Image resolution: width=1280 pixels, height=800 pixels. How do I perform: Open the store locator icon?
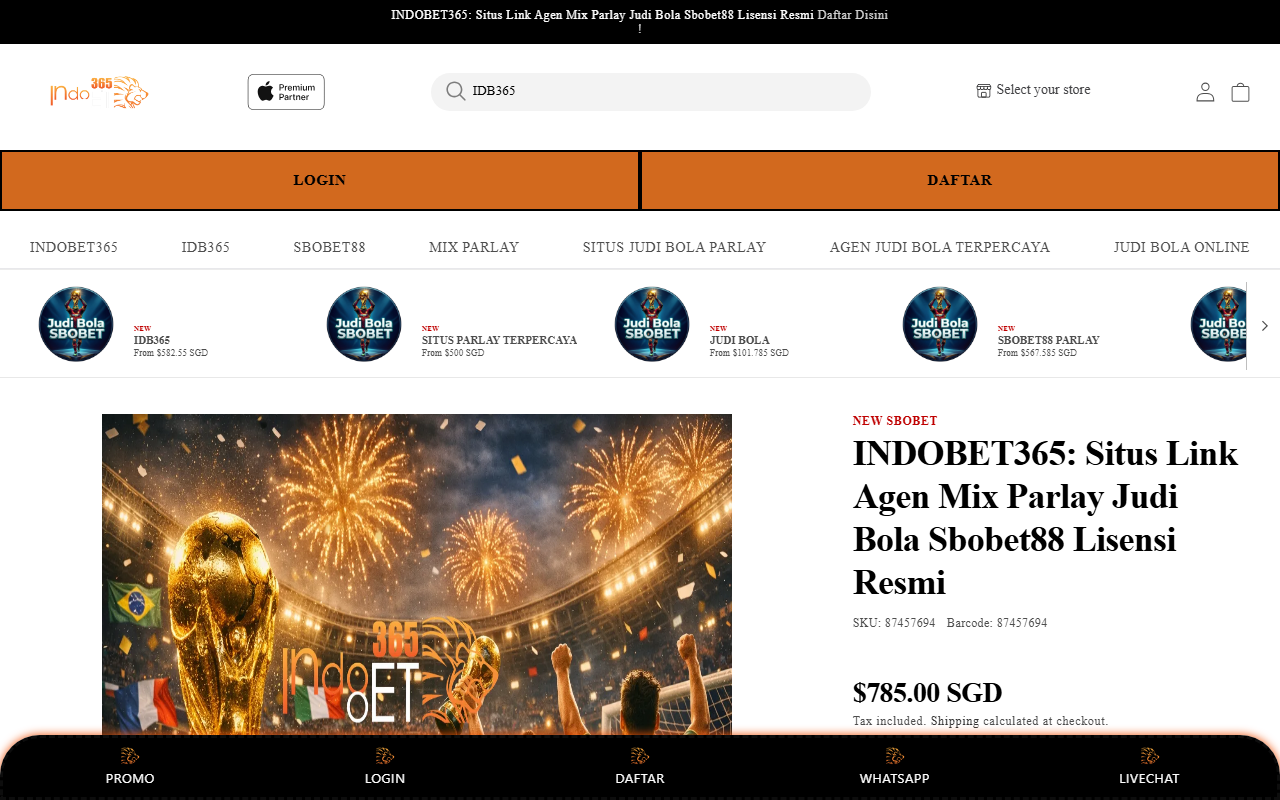pyautogui.click(x=983, y=90)
